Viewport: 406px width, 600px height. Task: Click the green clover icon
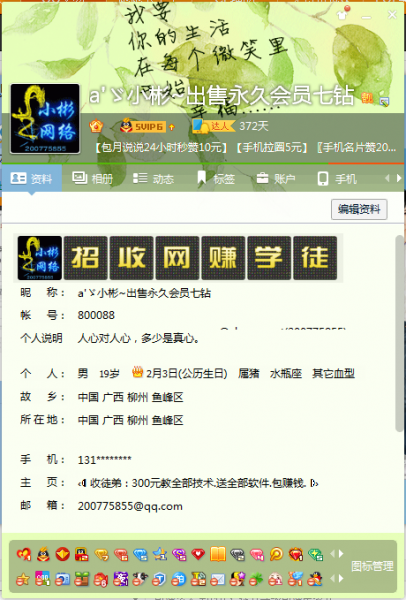click(x=256, y=580)
